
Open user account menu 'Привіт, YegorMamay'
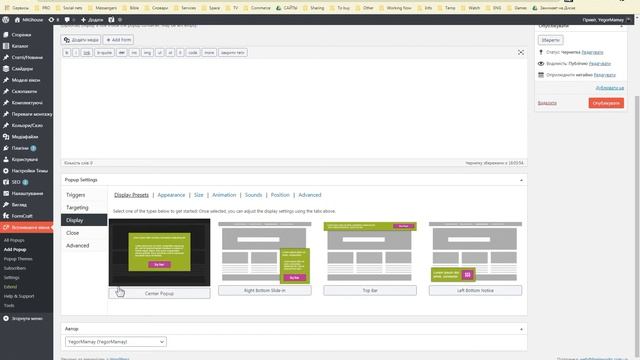(x=606, y=20)
